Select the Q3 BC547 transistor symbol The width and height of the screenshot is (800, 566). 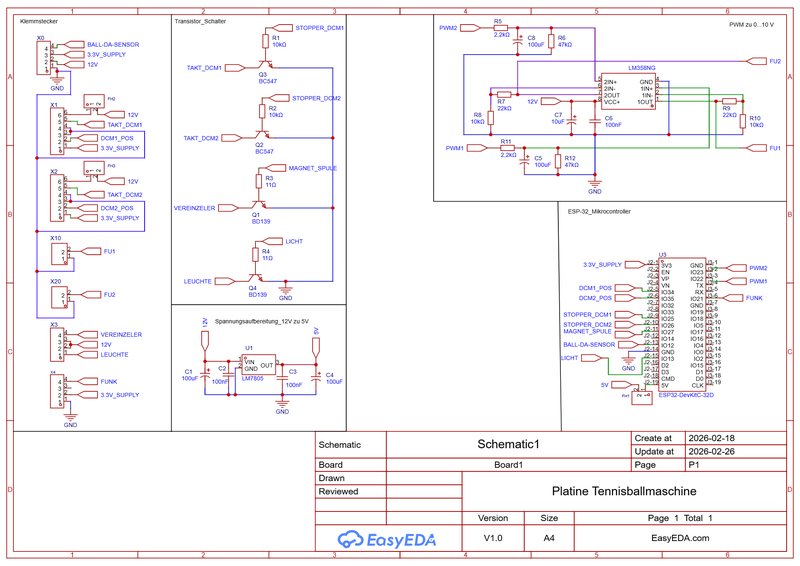[x=265, y=65]
